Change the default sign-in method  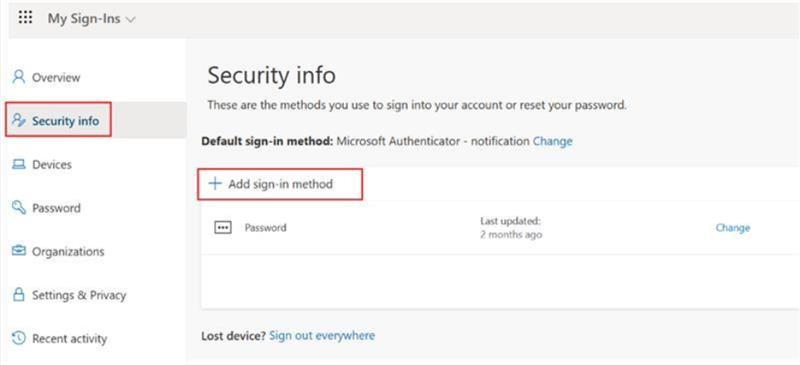pyautogui.click(x=553, y=141)
